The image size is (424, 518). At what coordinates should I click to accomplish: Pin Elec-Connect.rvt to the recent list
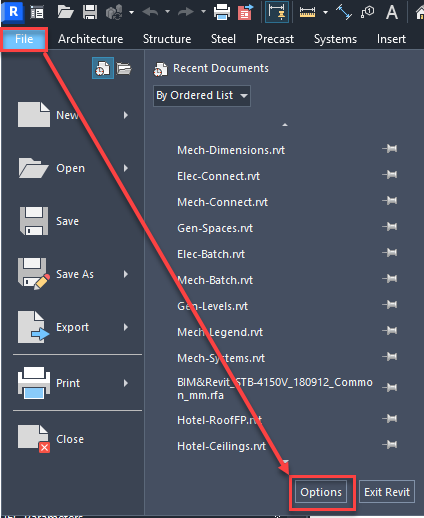[x=390, y=175]
